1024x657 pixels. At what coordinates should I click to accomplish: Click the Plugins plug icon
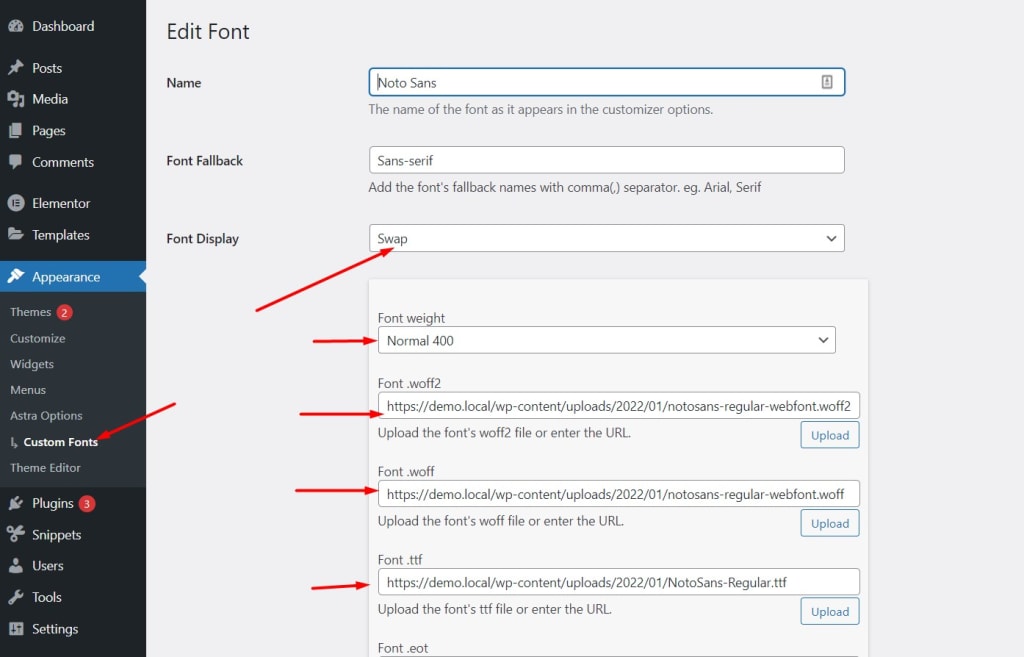(16, 503)
